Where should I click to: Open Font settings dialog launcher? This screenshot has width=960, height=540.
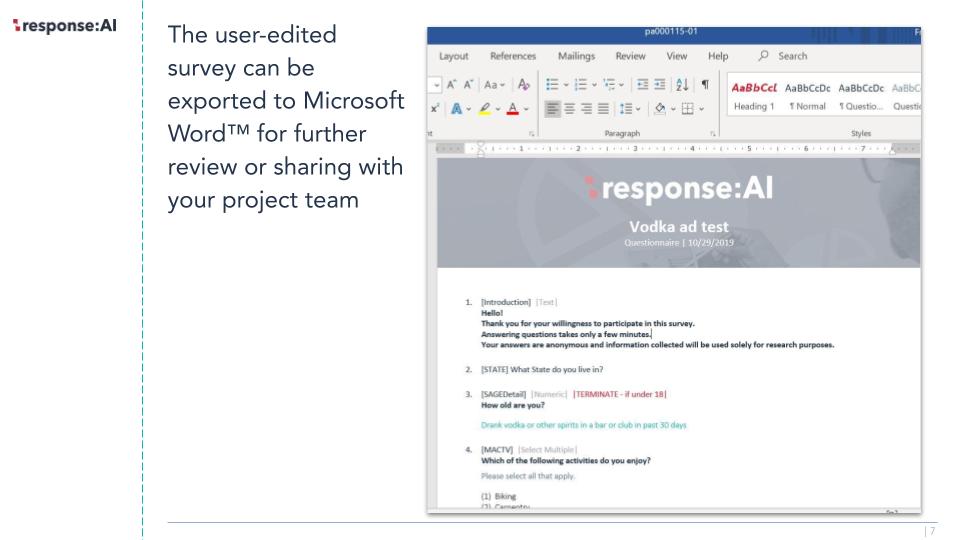[x=531, y=133]
